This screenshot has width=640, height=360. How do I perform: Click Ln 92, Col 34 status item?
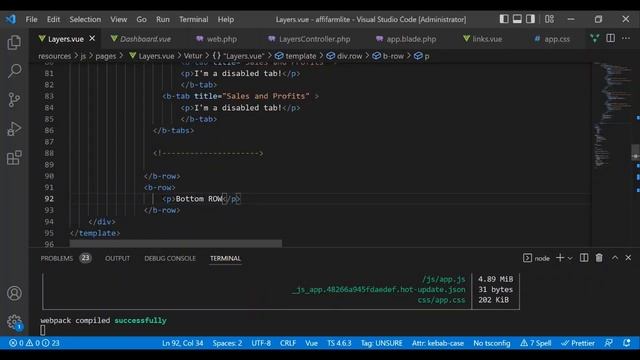point(182,343)
